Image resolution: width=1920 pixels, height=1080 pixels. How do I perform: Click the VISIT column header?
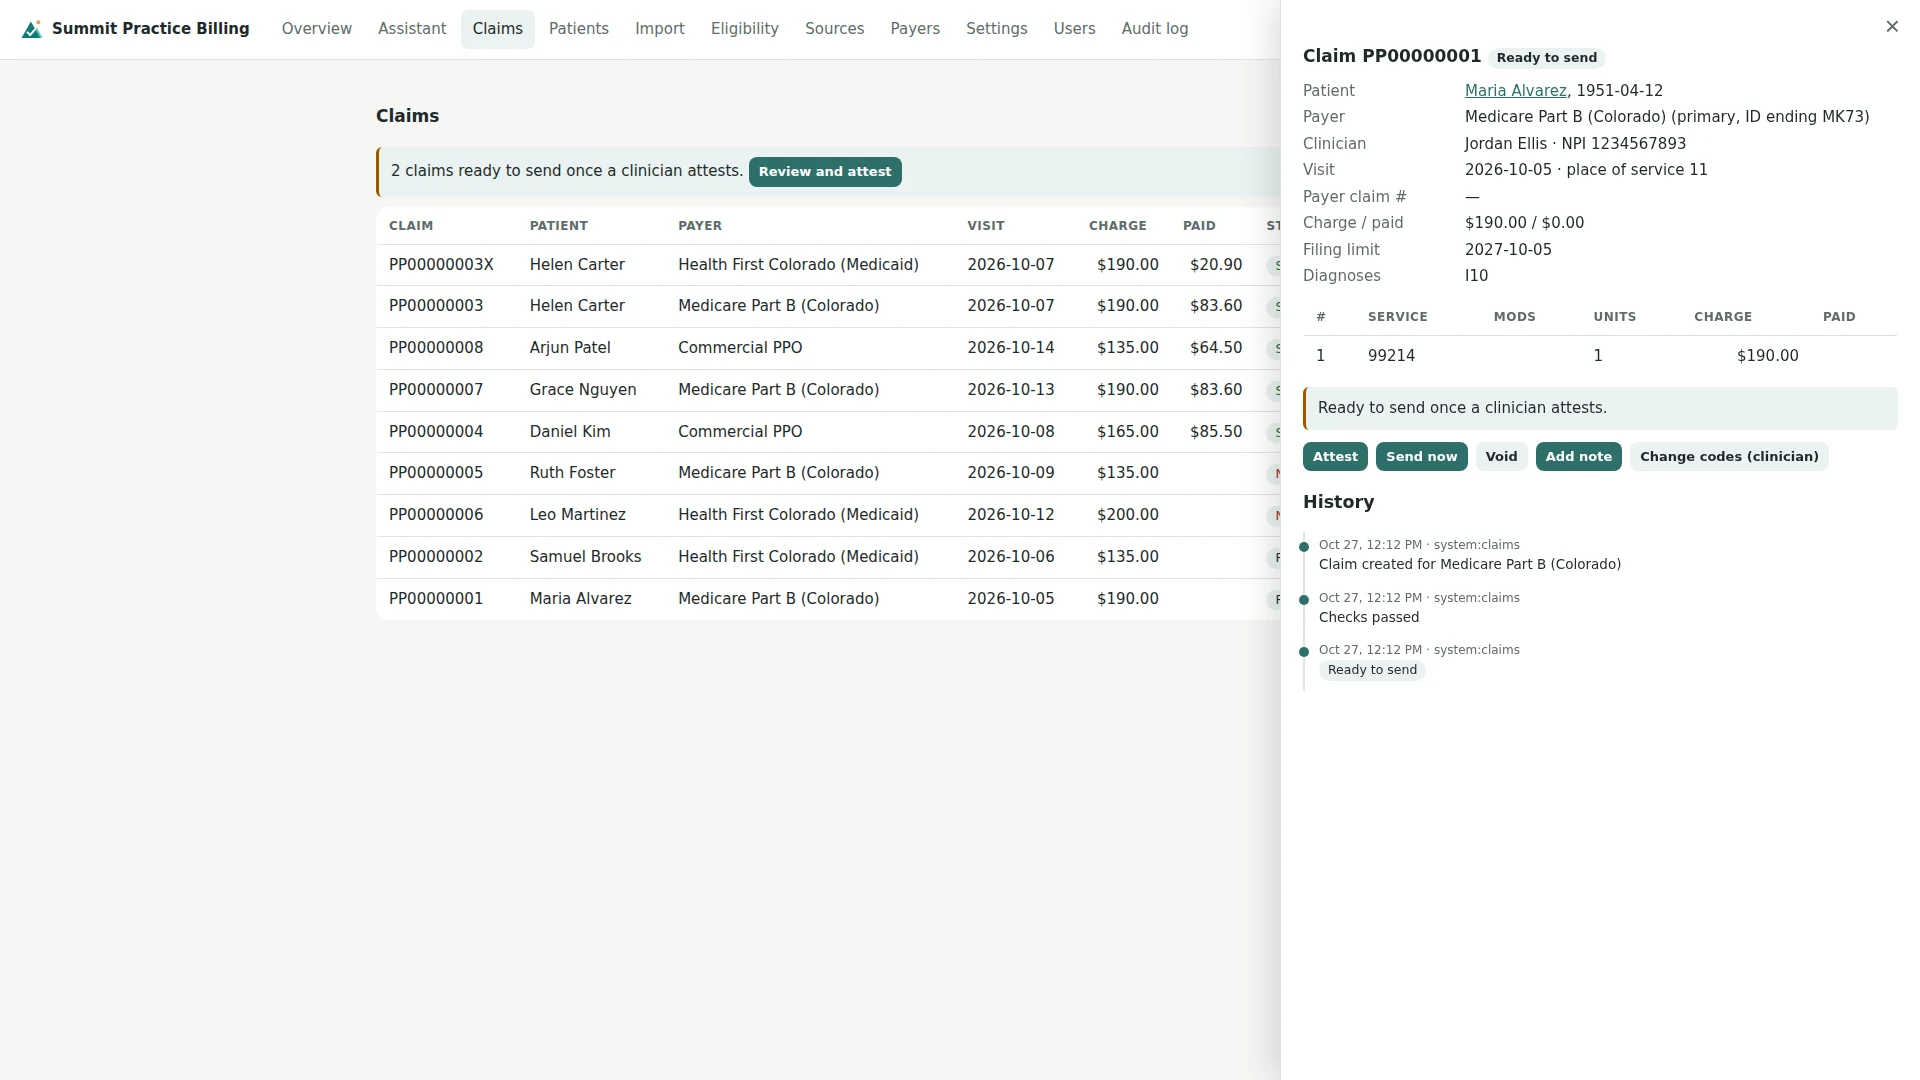click(x=985, y=226)
